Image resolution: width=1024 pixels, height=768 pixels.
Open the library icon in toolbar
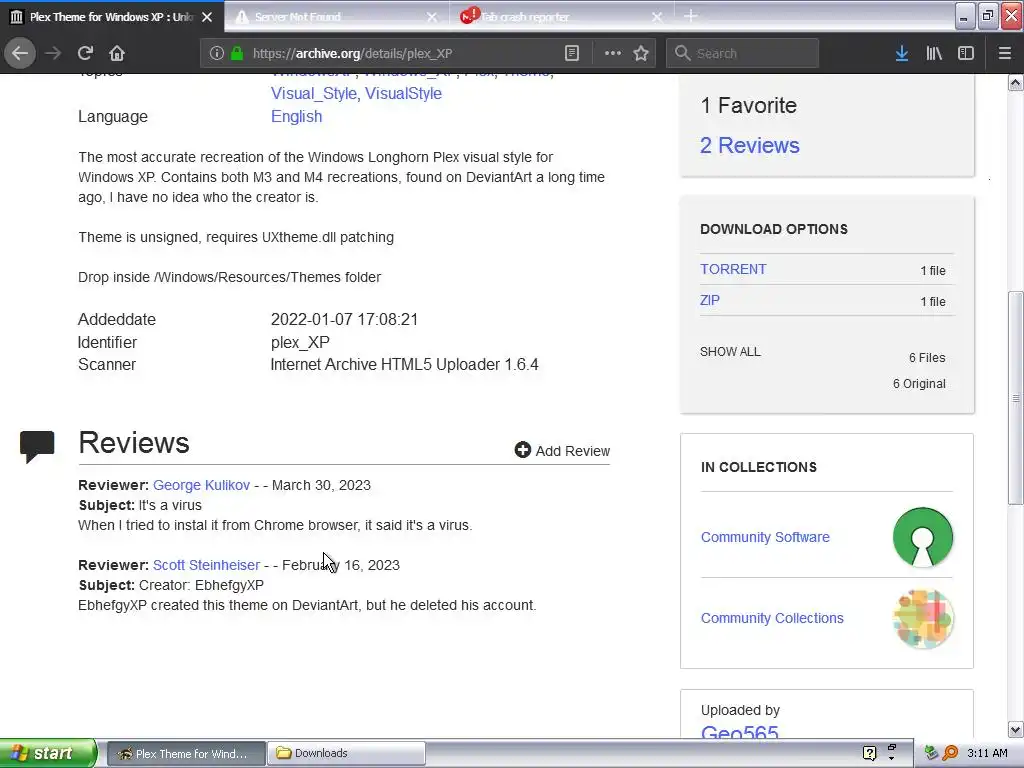click(x=934, y=53)
